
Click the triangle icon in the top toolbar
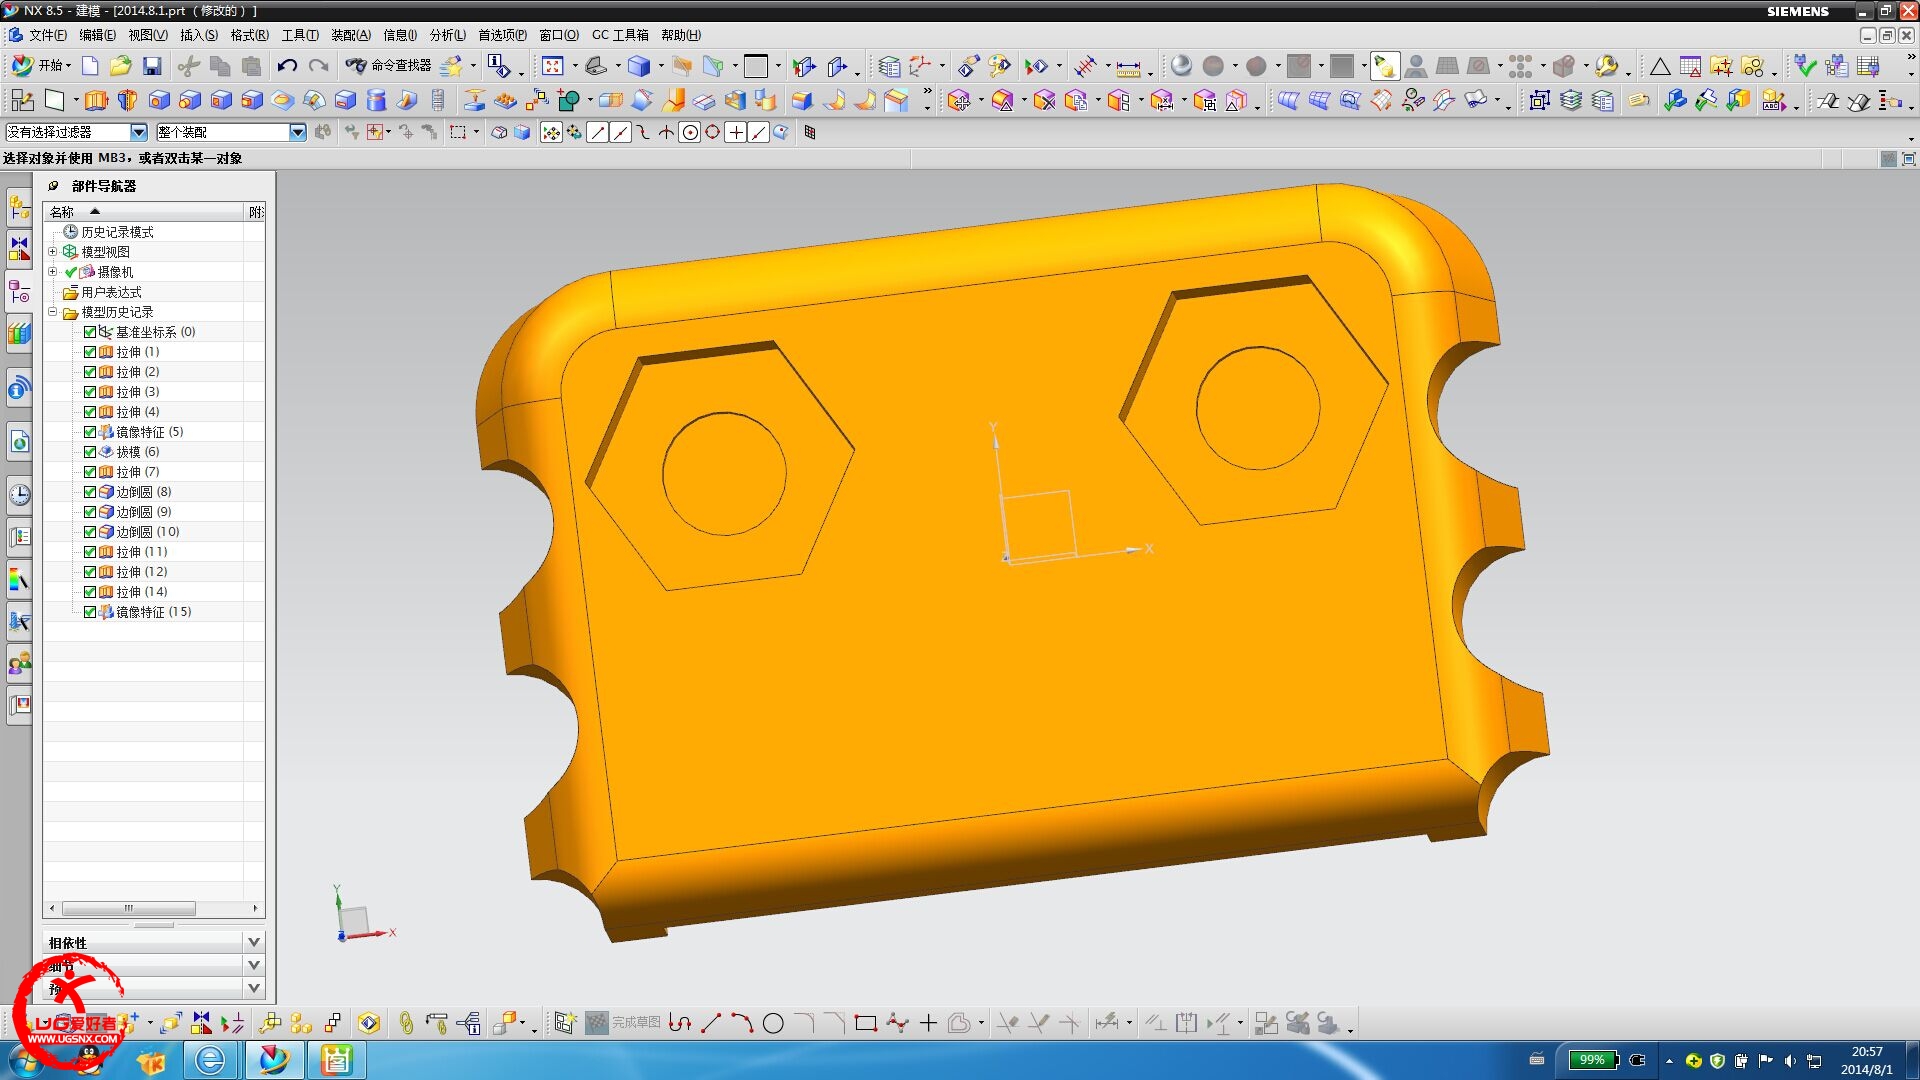pyautogui.click(x=1660, y=66)
